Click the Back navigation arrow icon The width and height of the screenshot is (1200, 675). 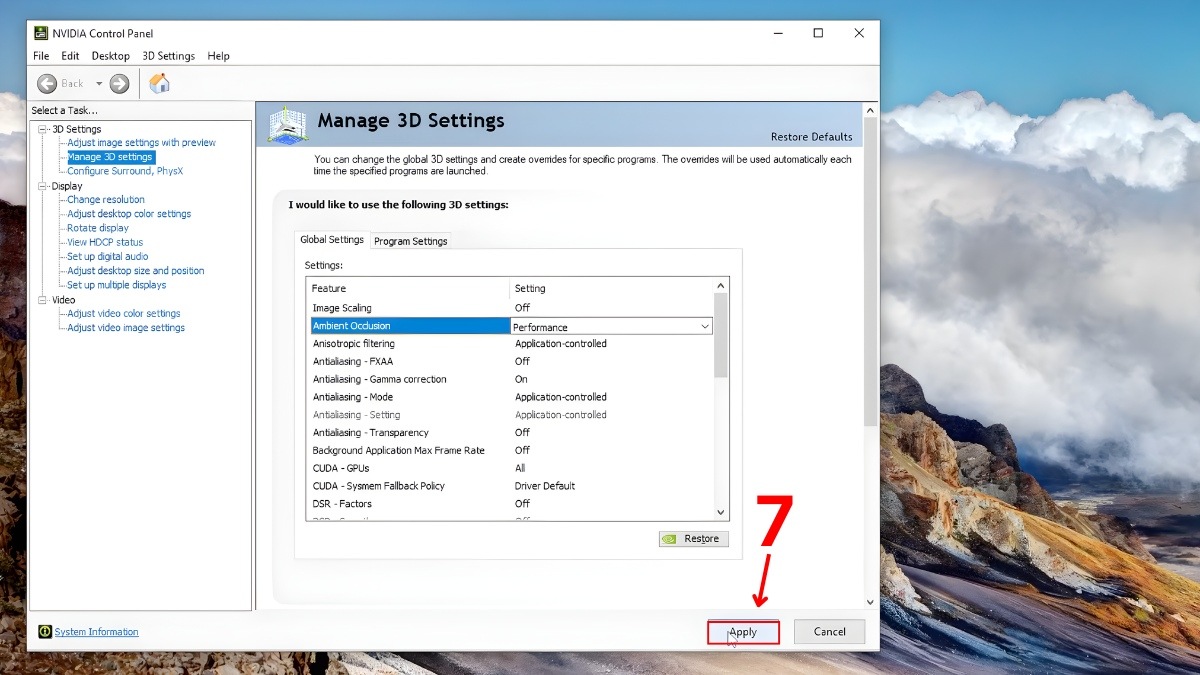tap(47, 84)
